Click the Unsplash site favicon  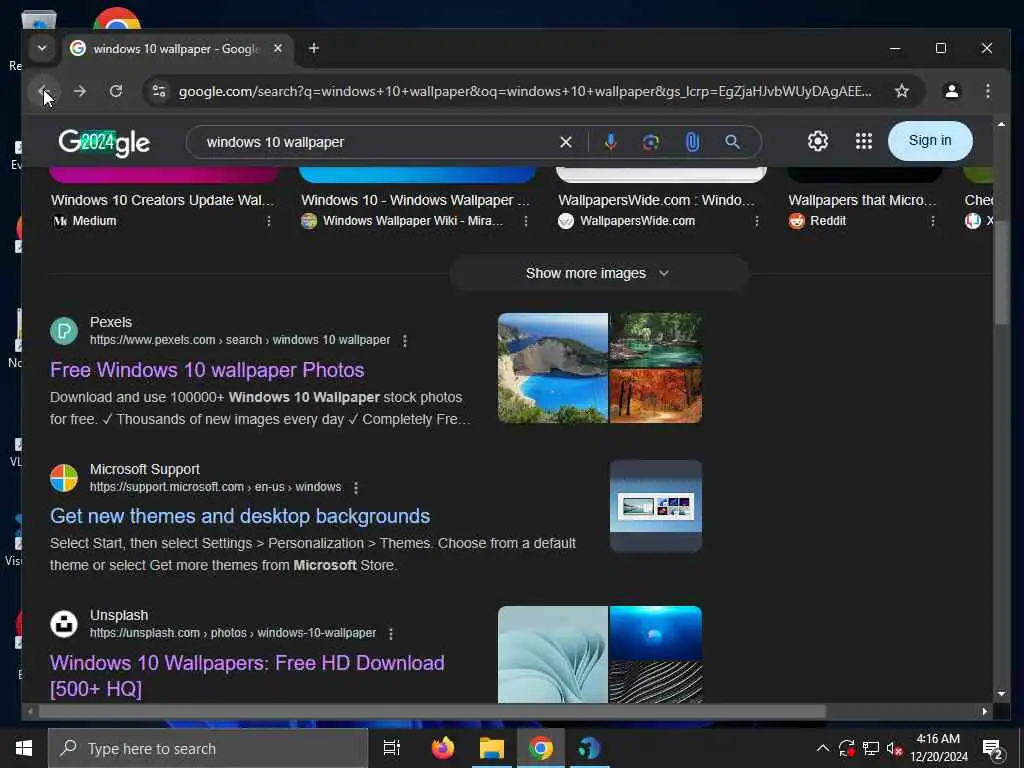64,624
